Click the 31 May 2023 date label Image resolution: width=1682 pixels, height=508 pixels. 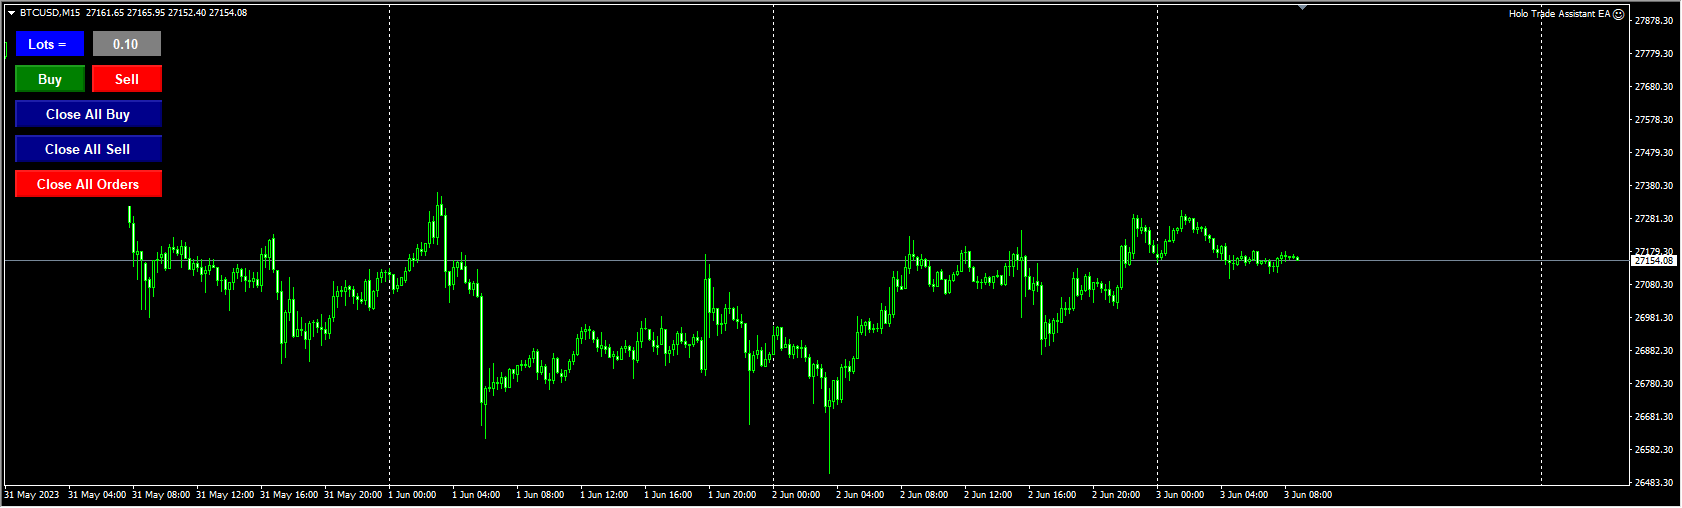pyautogui.click(x=32, y=495)
